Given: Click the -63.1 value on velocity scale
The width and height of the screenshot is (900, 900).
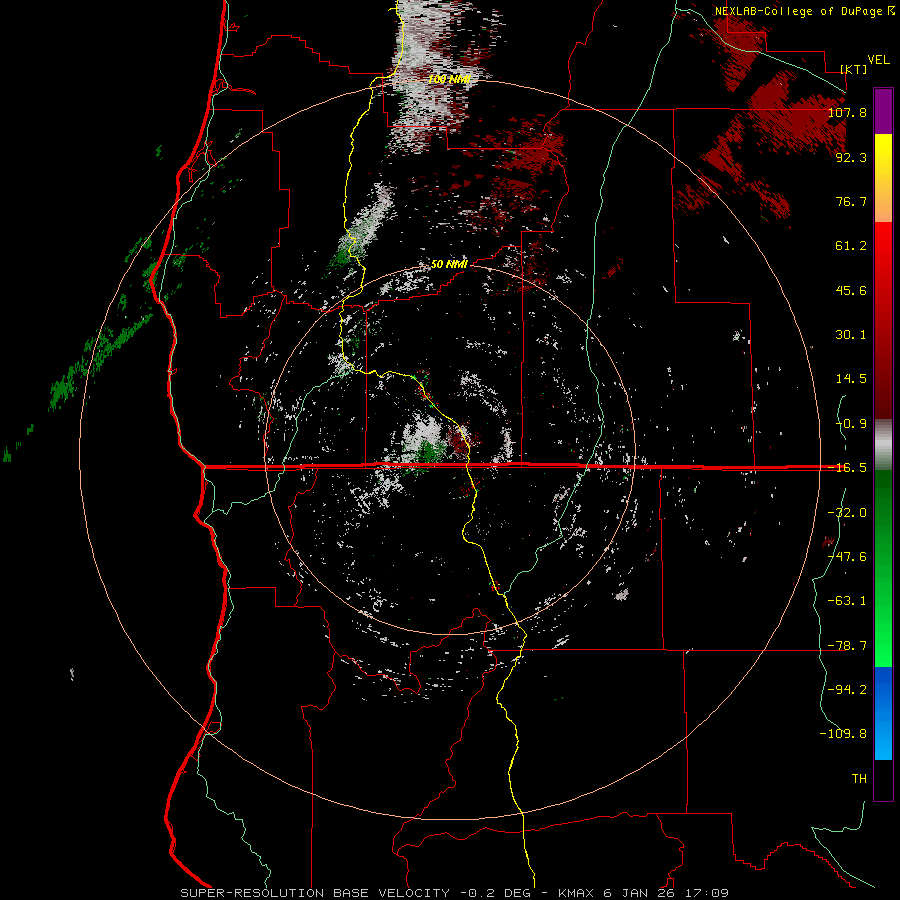Looking at the screenshot, I should (x=847, y=601).
